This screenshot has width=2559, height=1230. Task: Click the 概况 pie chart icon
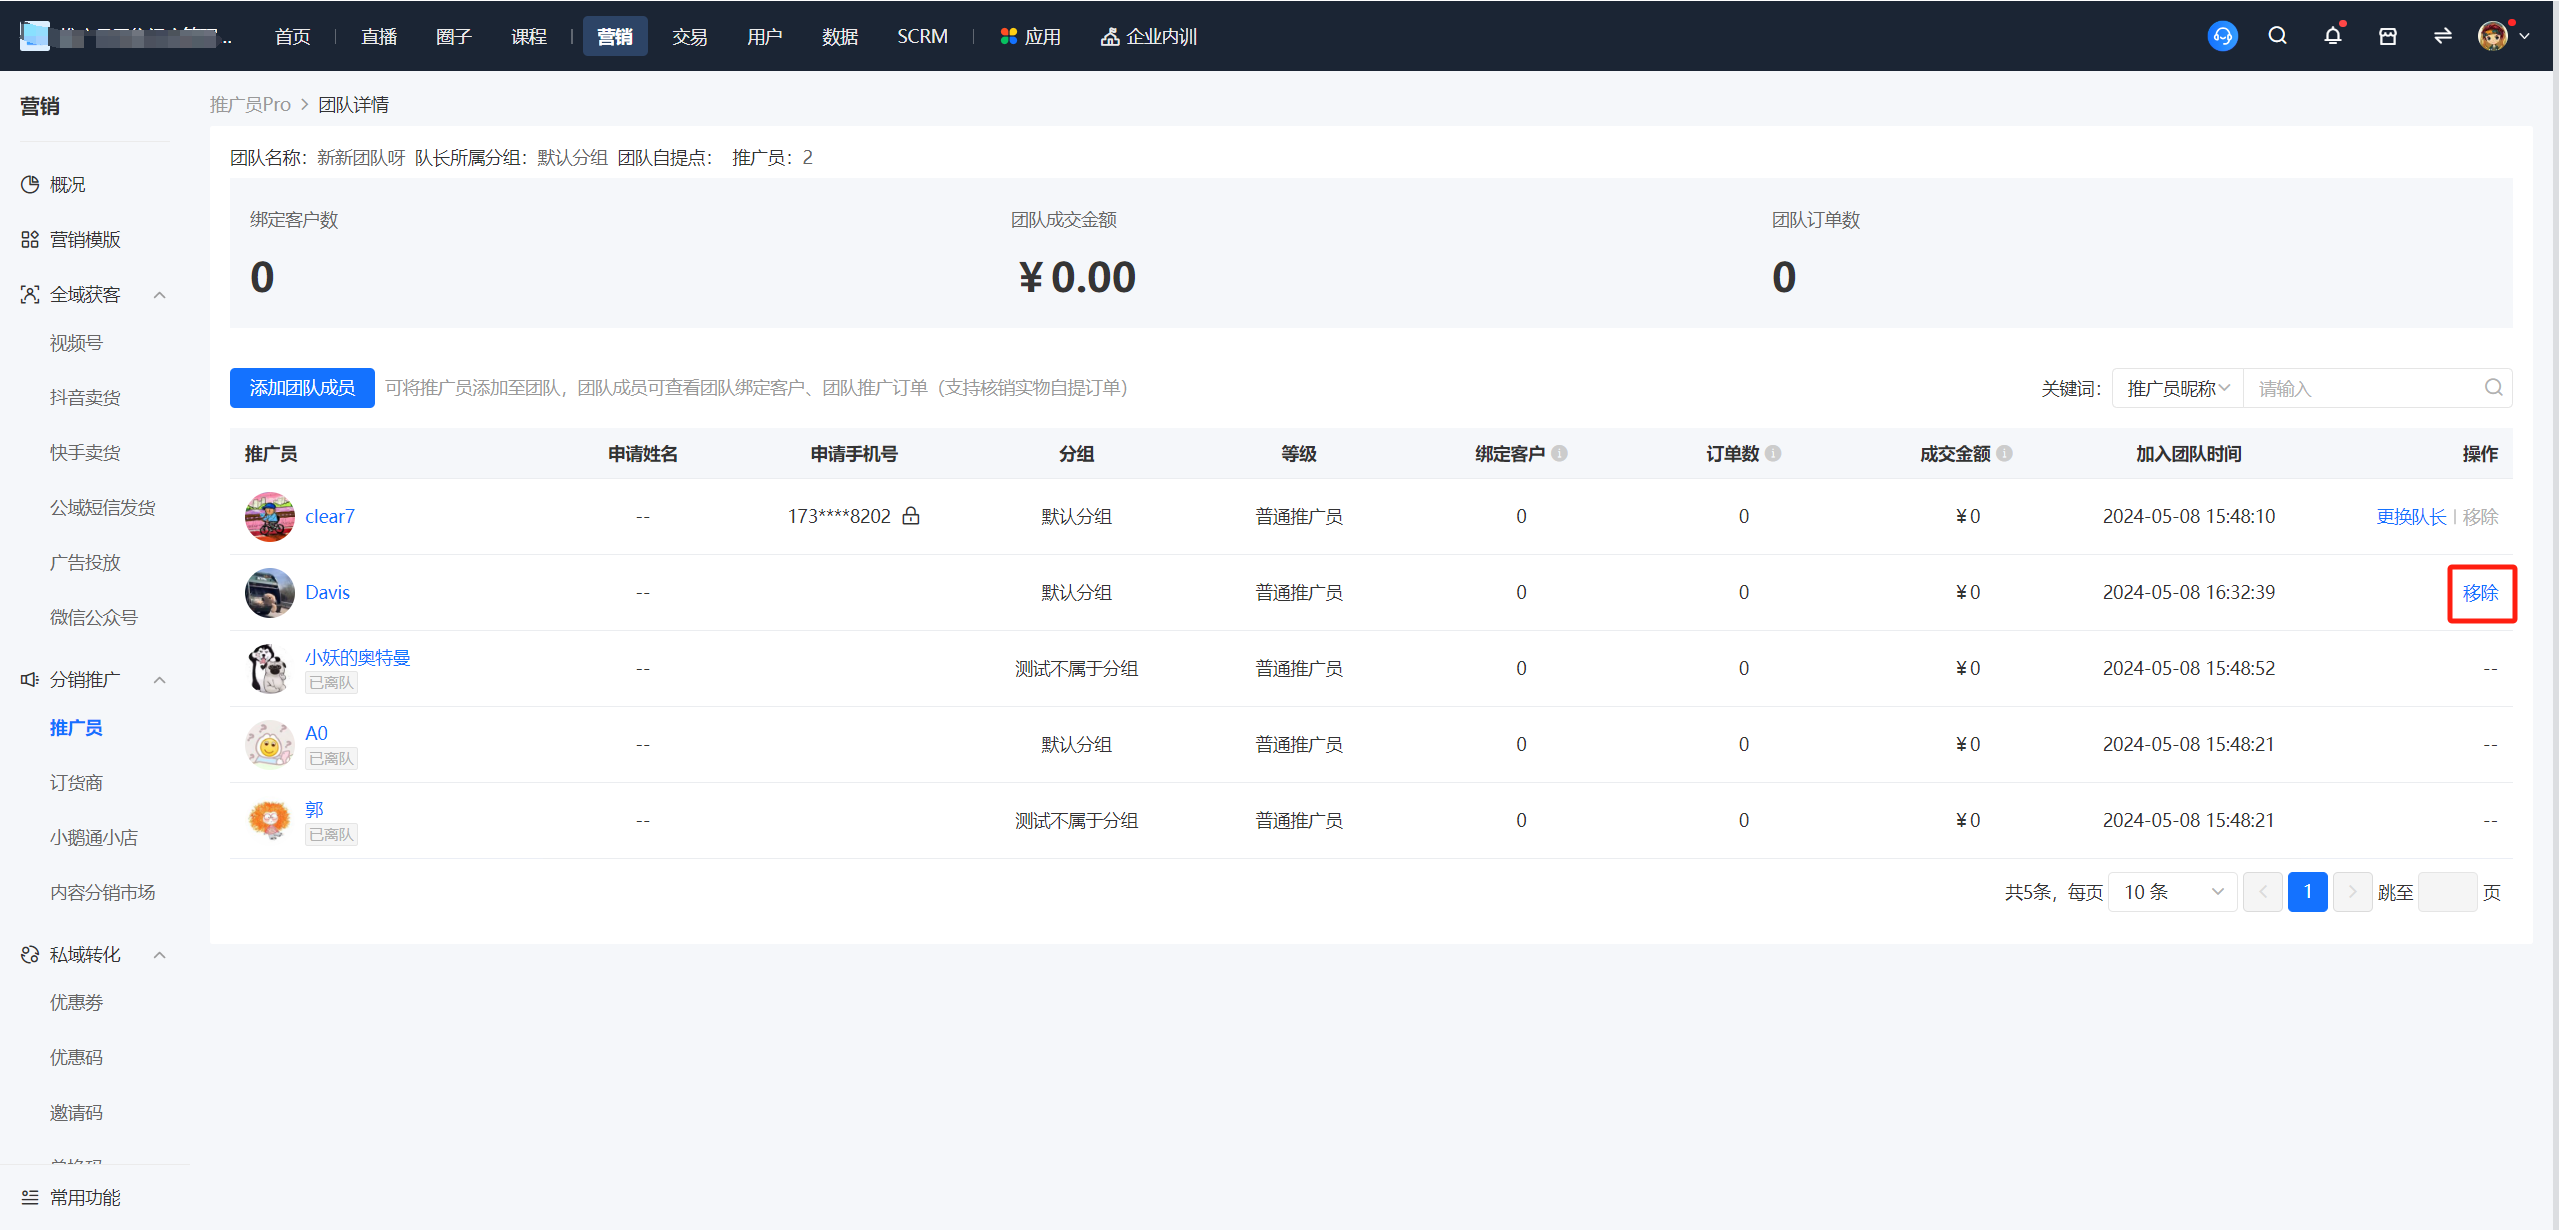click(x=30, y=184)
